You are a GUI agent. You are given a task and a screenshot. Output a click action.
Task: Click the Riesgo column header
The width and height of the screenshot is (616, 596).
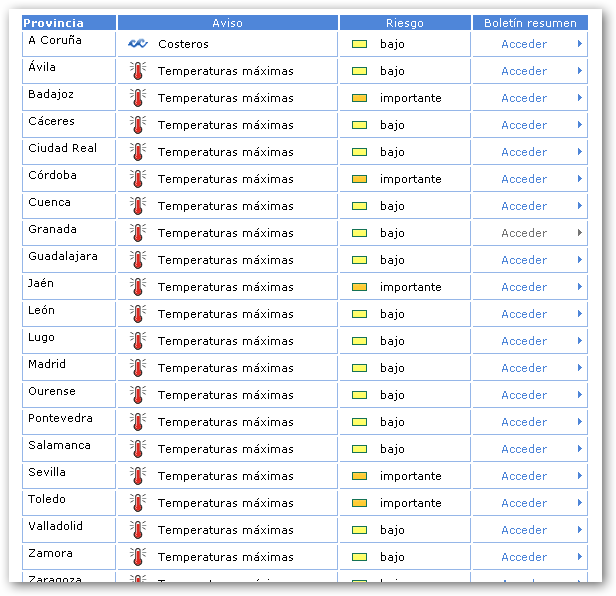pos(404,23)
